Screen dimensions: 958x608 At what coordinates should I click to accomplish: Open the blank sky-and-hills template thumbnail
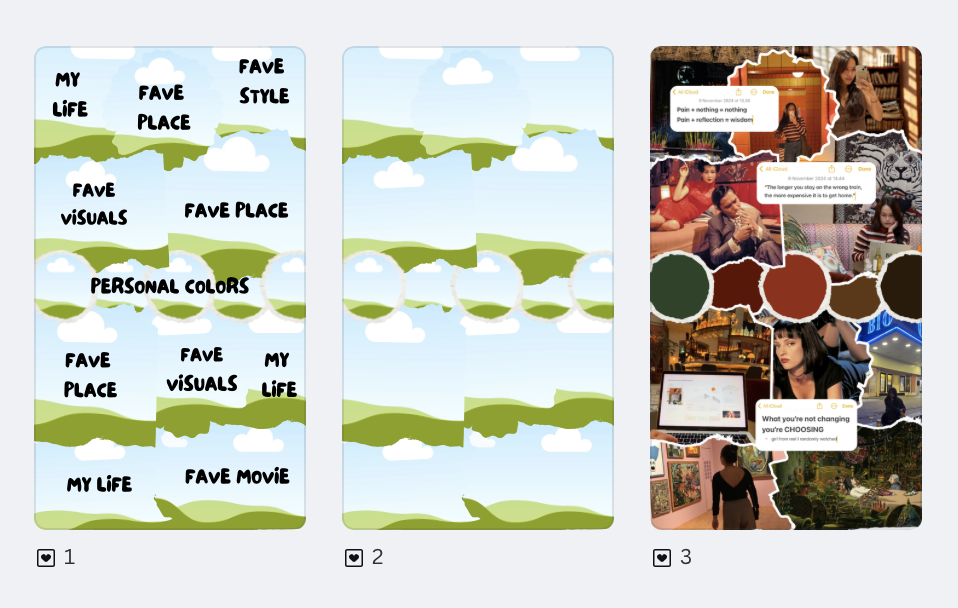pyautogui.click(x=478, y=288)
